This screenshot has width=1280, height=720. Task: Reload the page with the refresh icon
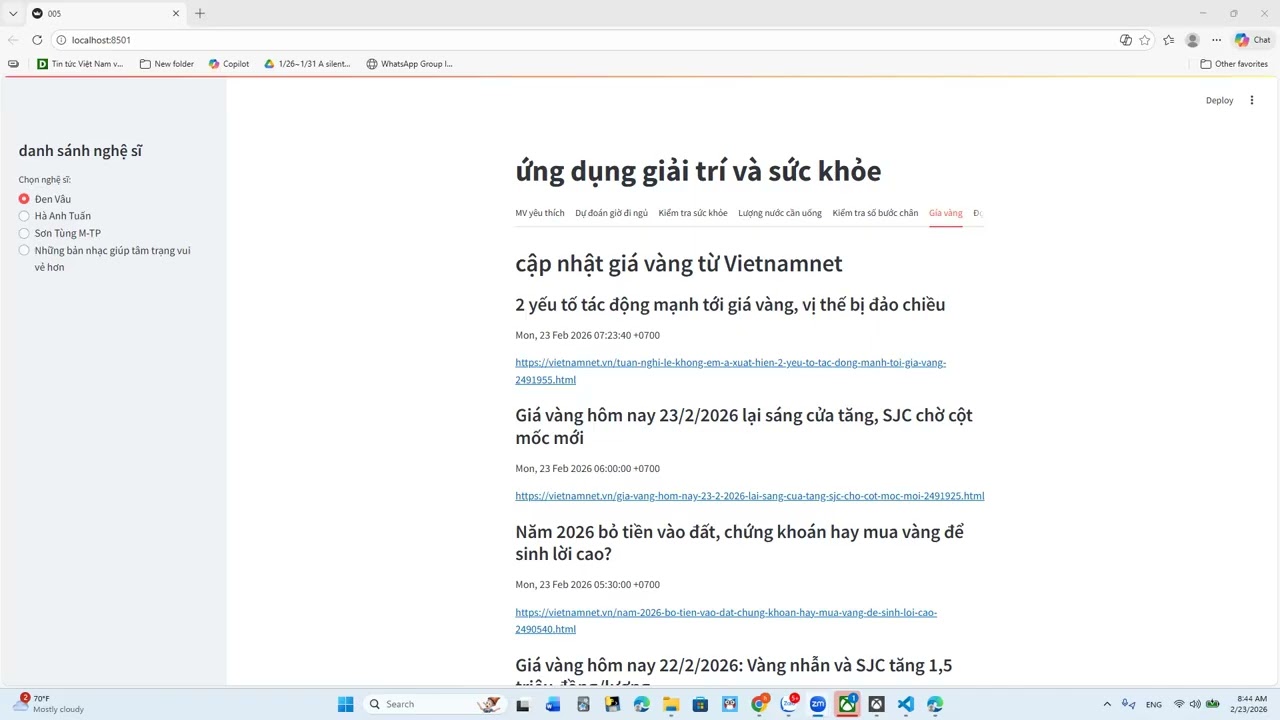[37, 40]
